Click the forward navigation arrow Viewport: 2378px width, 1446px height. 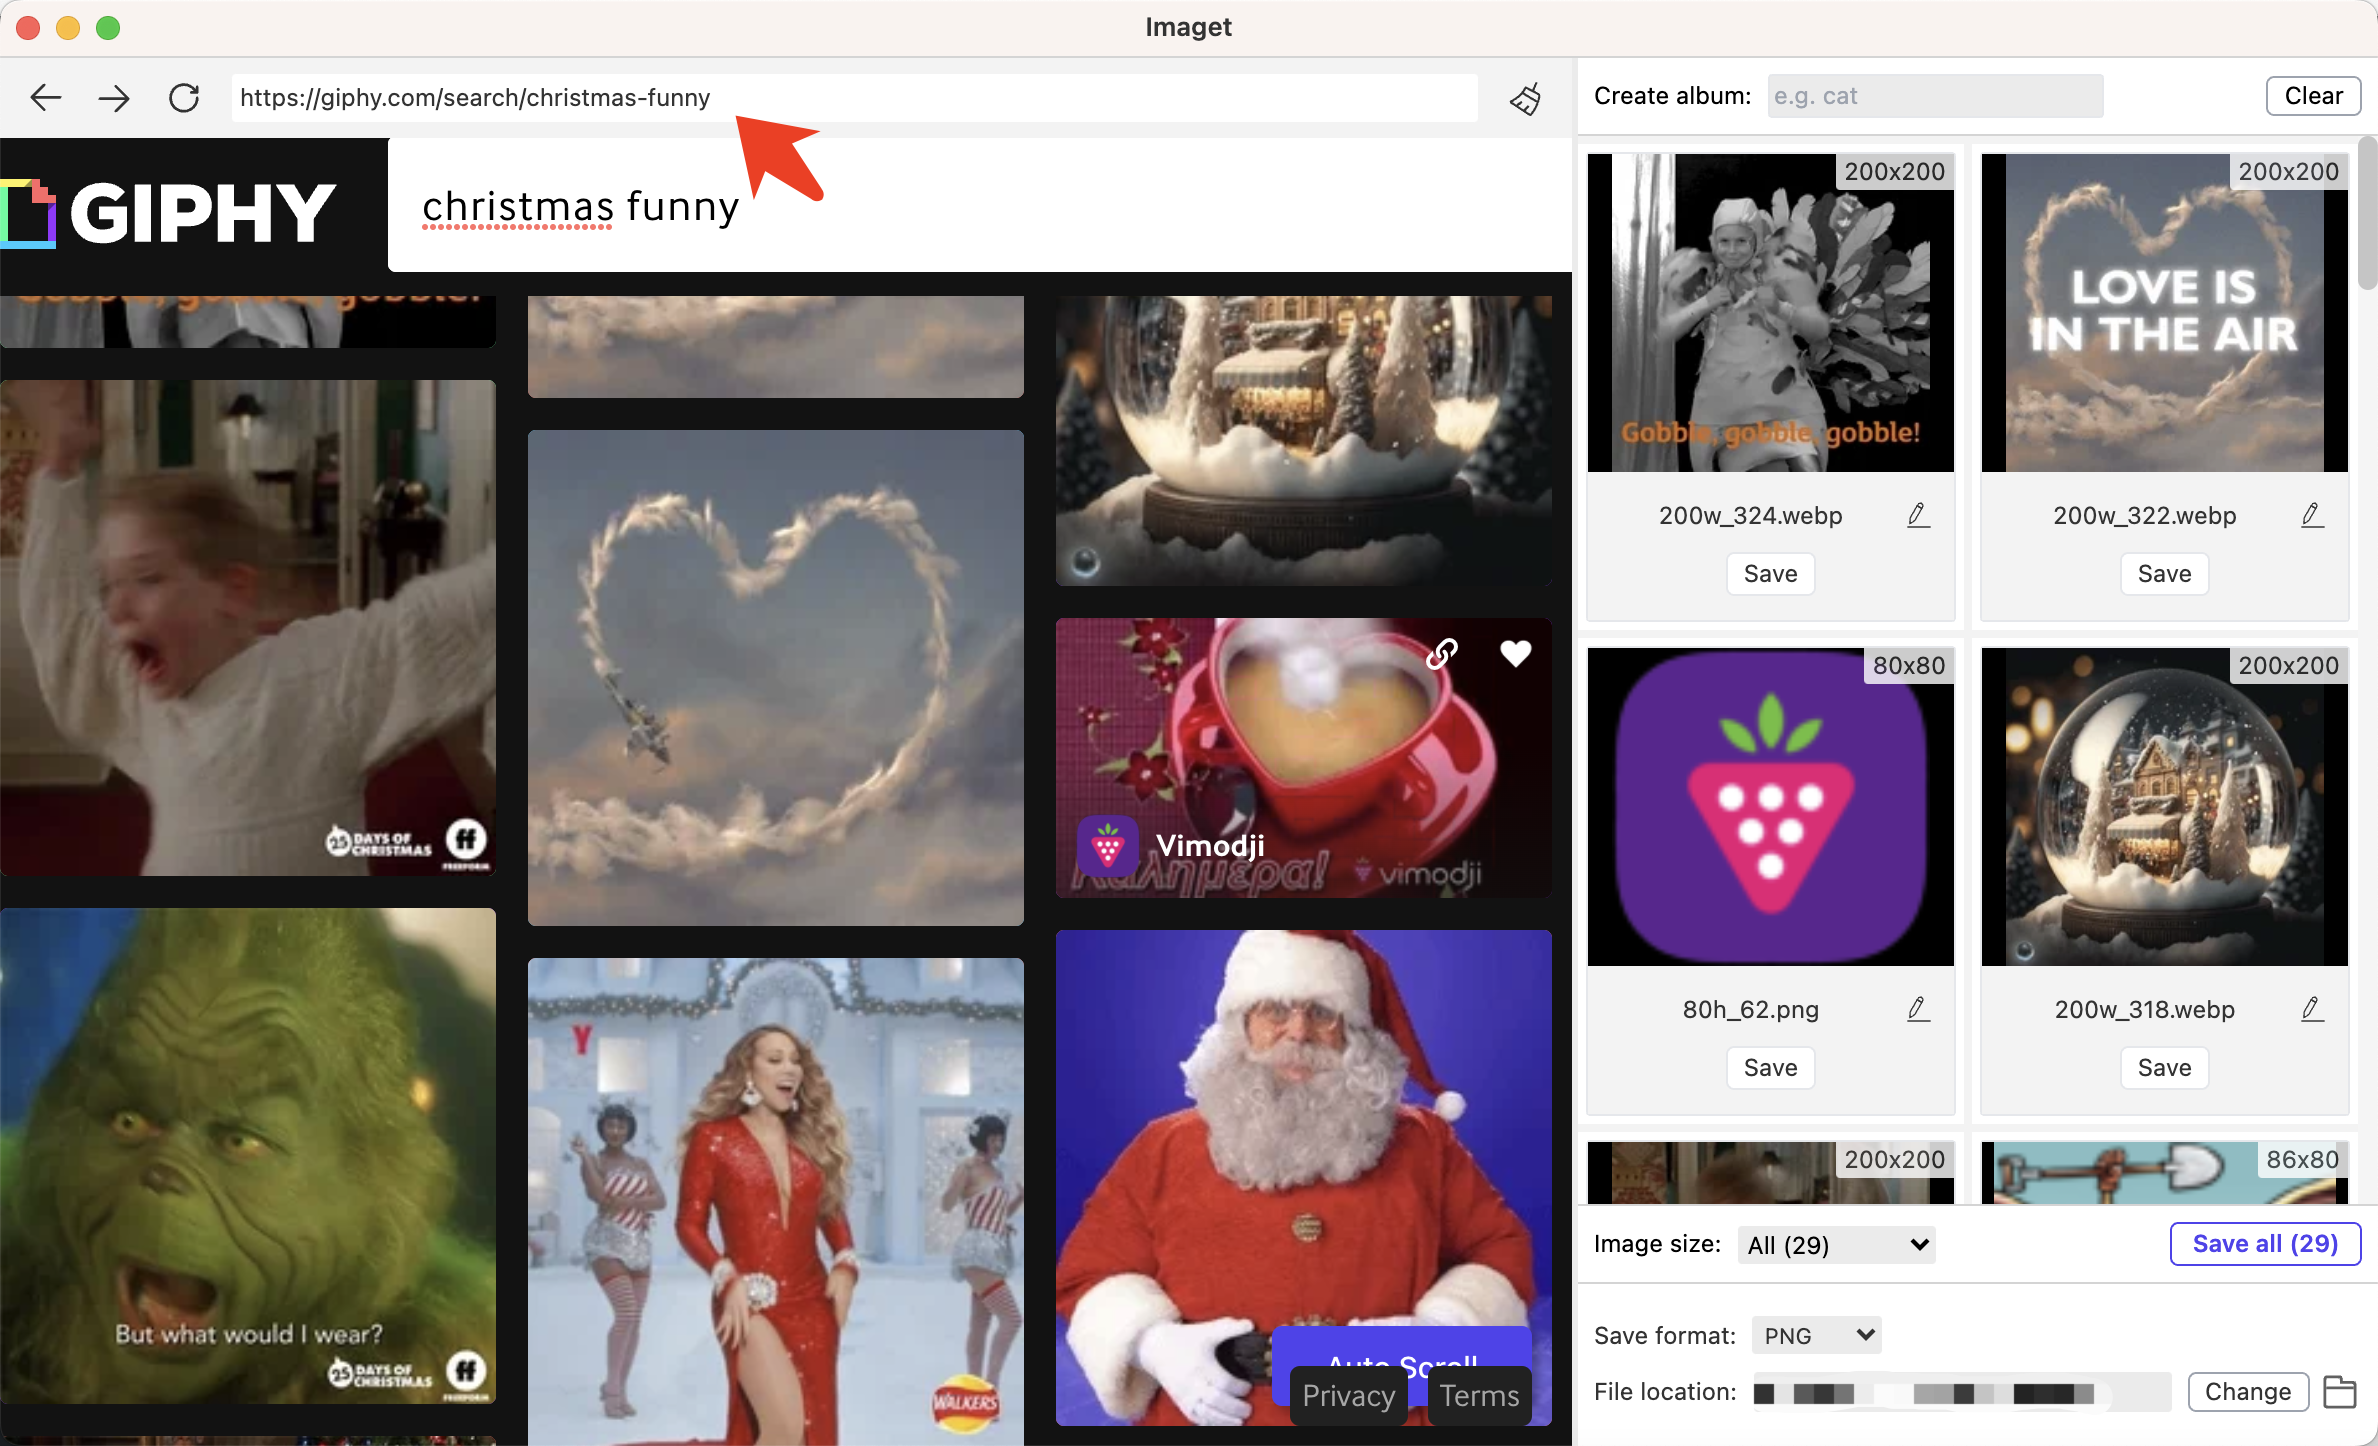114,97
